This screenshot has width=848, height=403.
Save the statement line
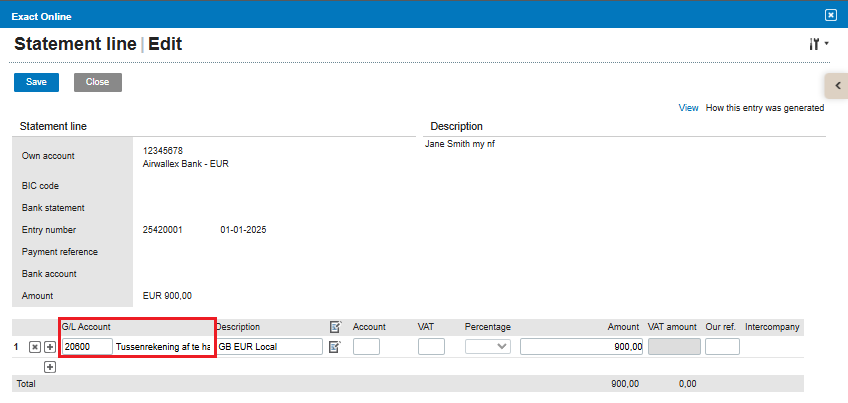coord(36,82)
